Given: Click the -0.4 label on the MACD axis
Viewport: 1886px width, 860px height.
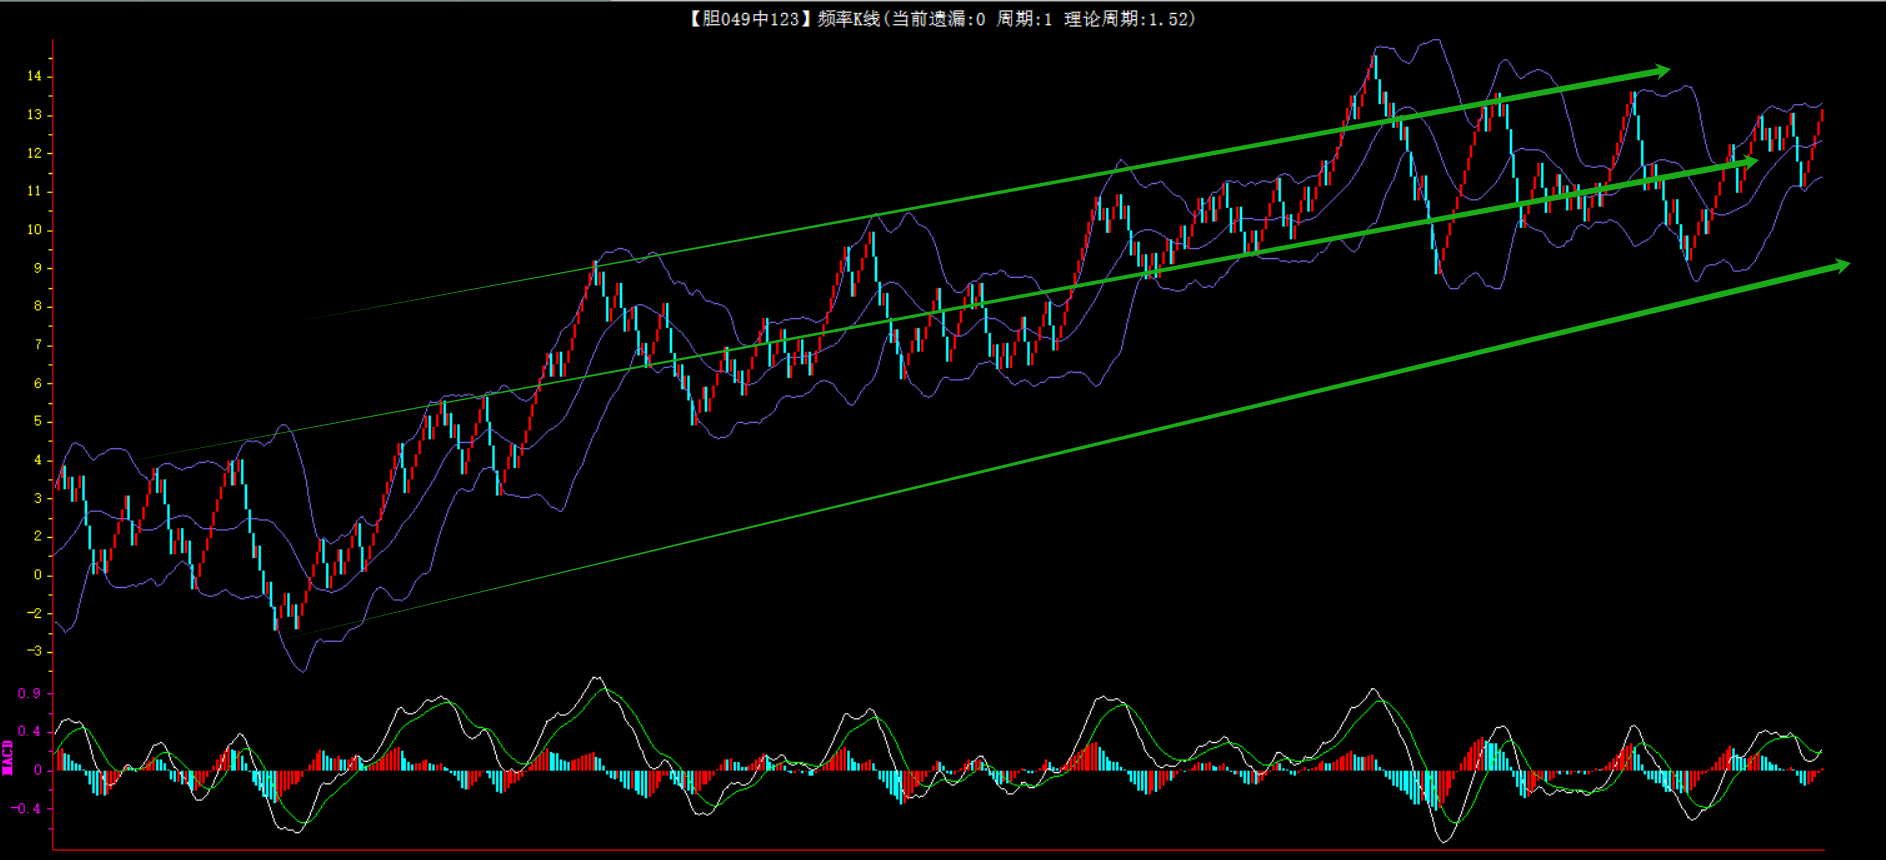Looking at the screenshot, I should [x=27, y=808].
